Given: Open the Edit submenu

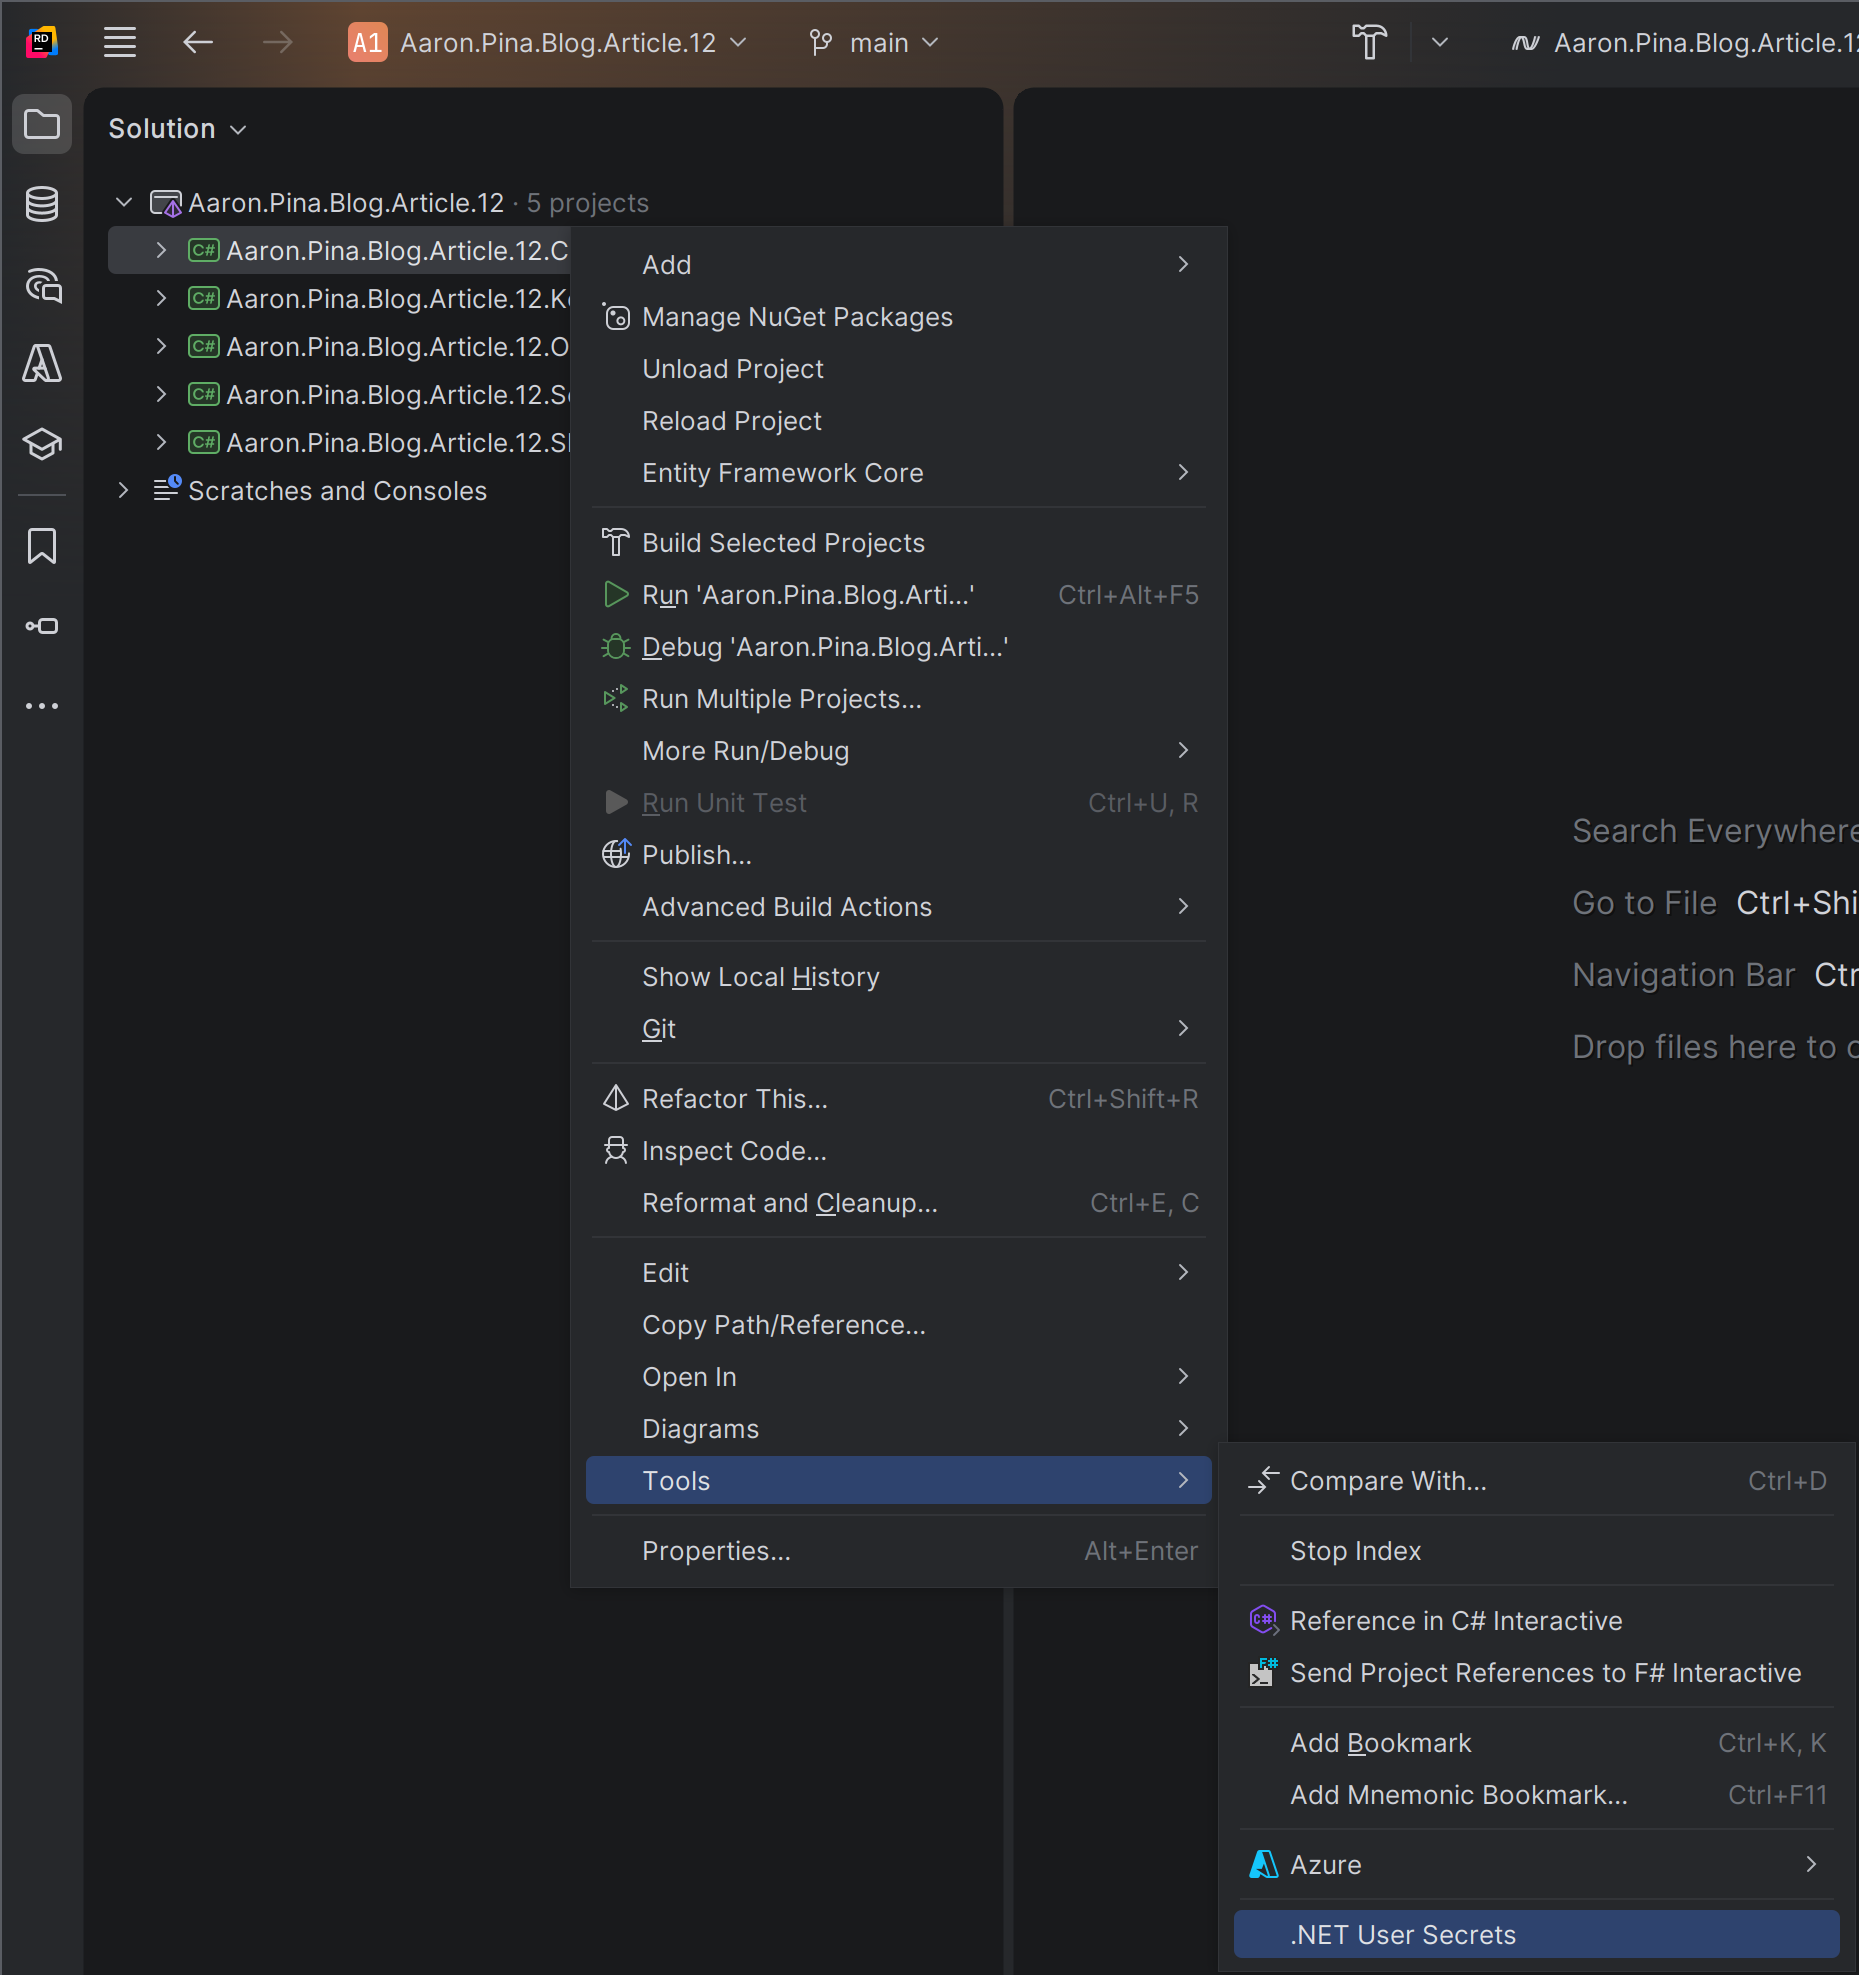Looking at the screenshot, I should pos(898,1273).
